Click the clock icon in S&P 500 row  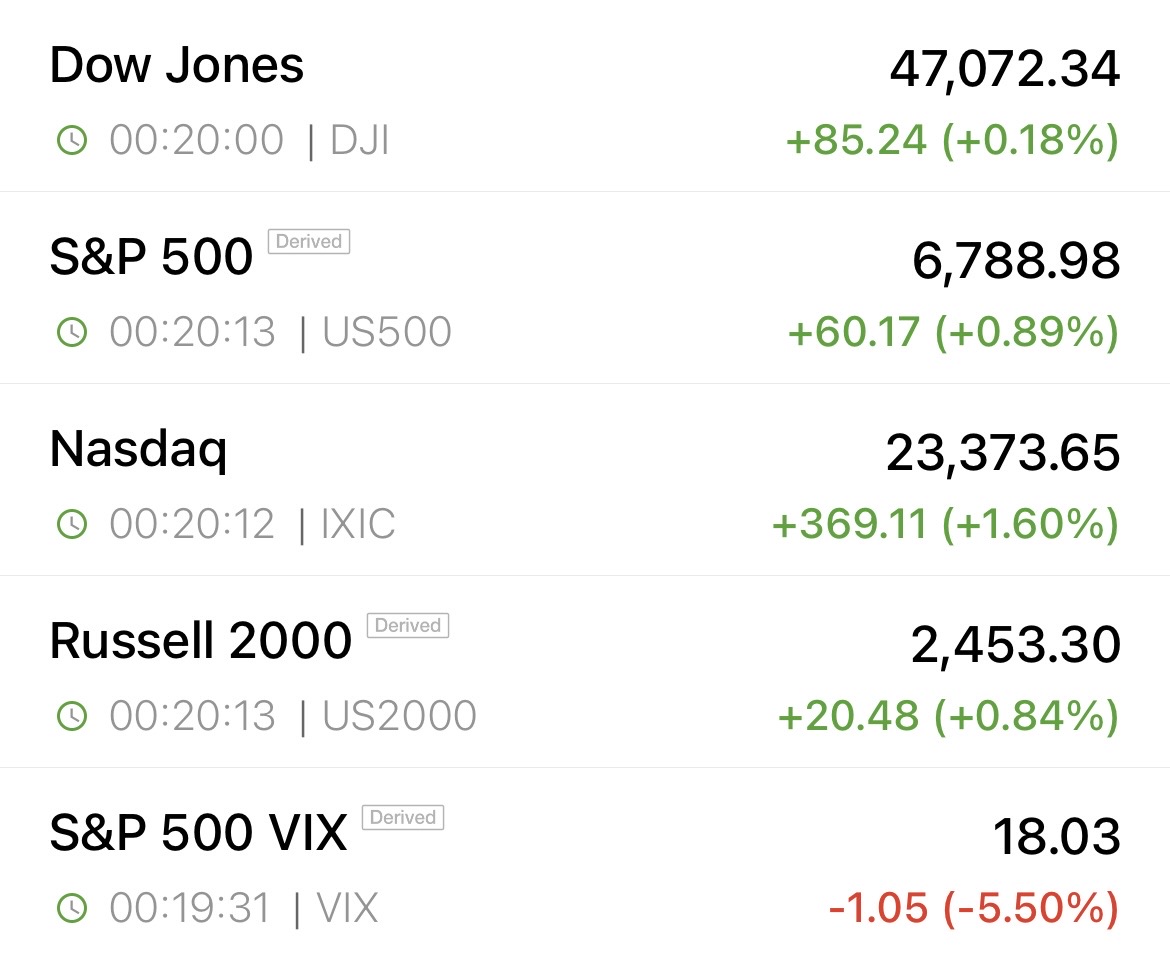tap(72, 333)
